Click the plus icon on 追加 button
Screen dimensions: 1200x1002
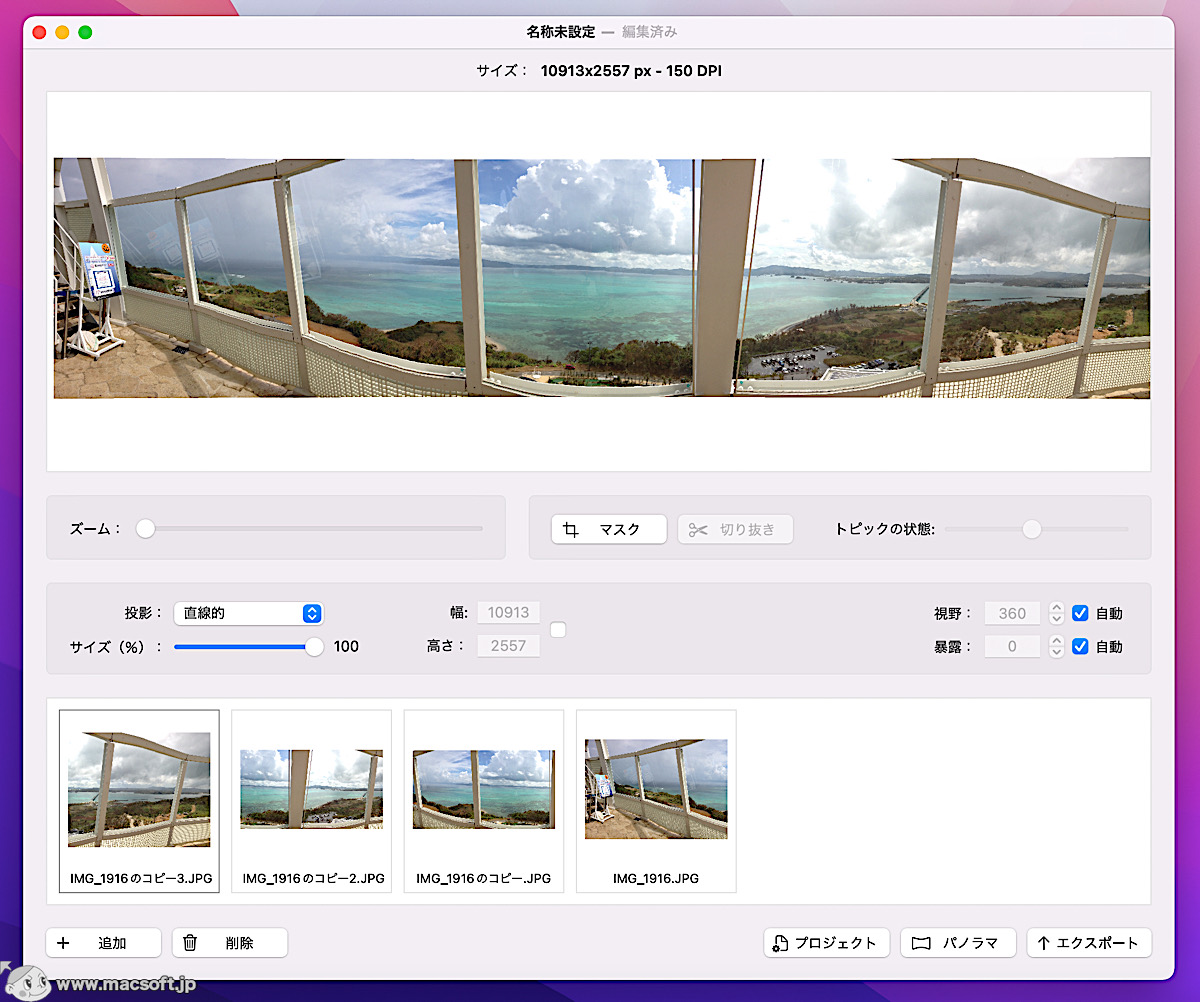[64, 943]
